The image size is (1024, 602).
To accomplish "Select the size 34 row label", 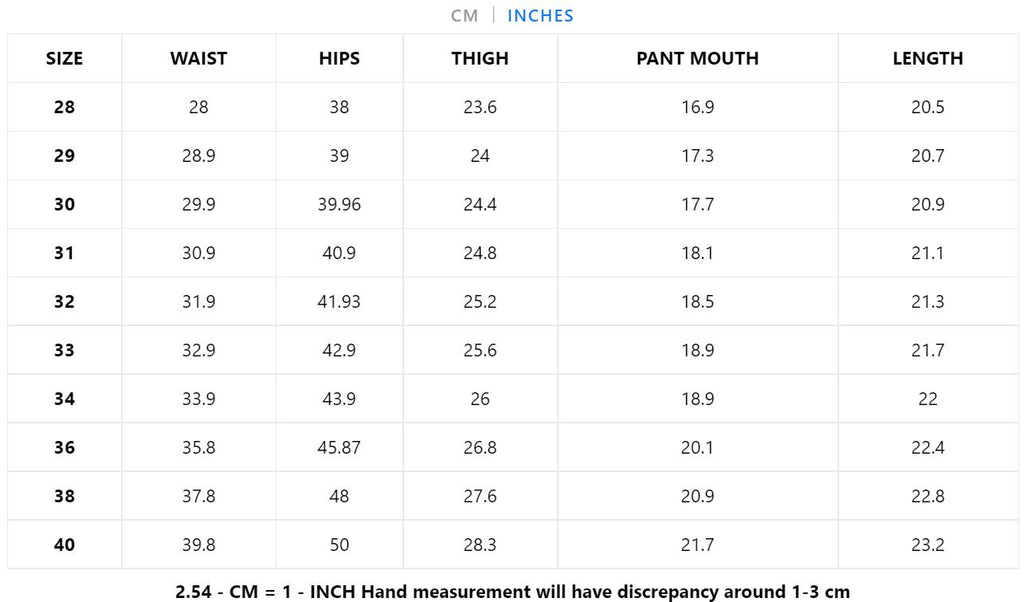I will coord(64,399).
